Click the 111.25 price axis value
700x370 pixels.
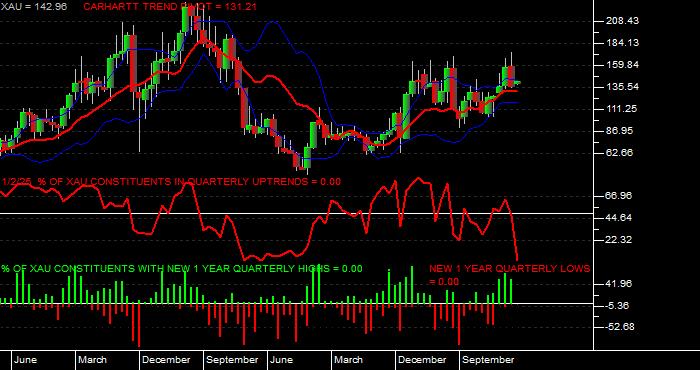click(622, 109)
